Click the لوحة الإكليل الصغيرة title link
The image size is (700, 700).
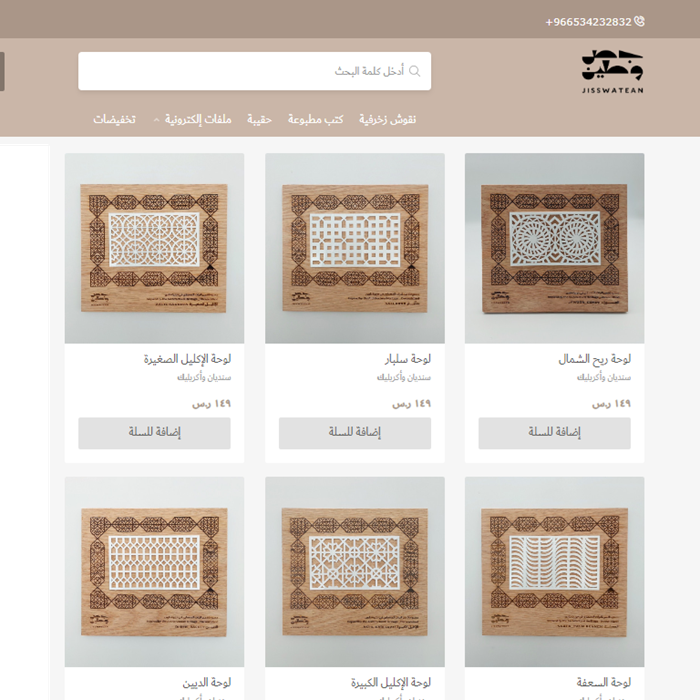pyautogui.click(x=187, y=359)
